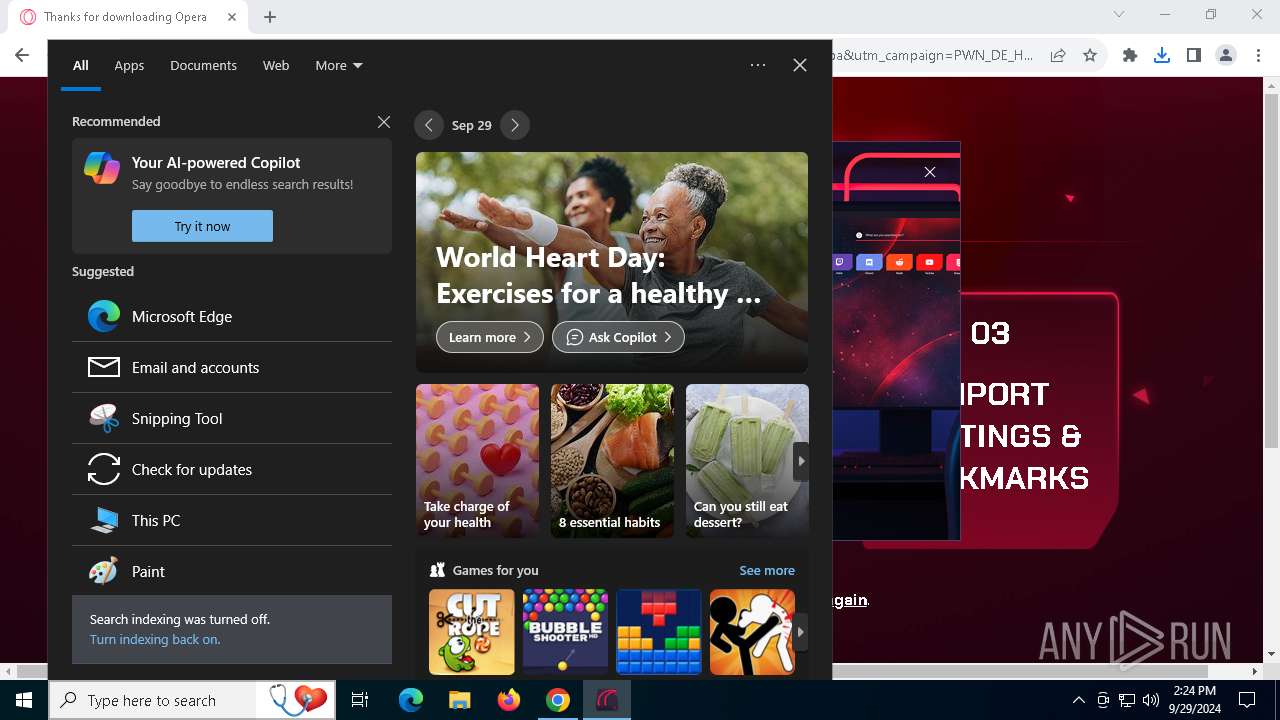The image size is (1280, 720).
Task: Click Learn more on World Heart Day
Action: [490, 337]
